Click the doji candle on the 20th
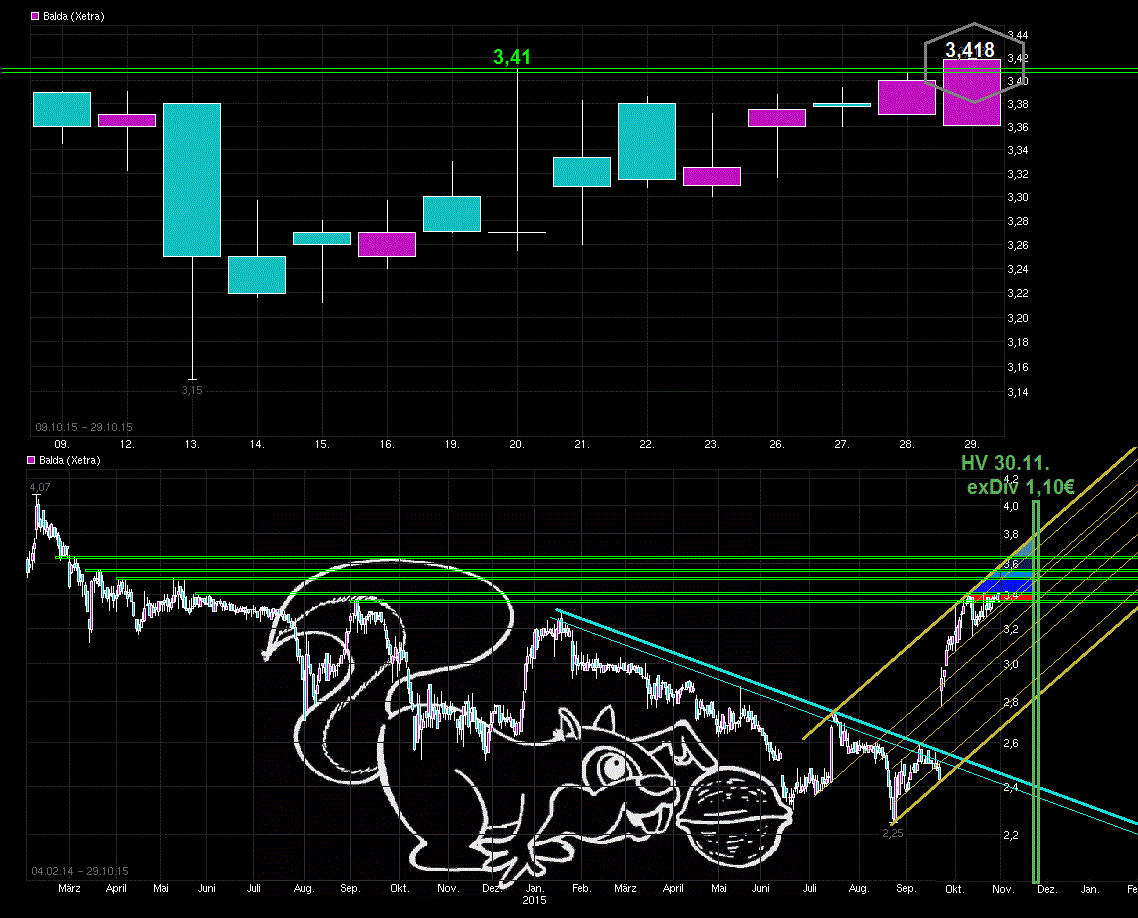Screen dimensions: 1138x918 [x=517, y=232]
